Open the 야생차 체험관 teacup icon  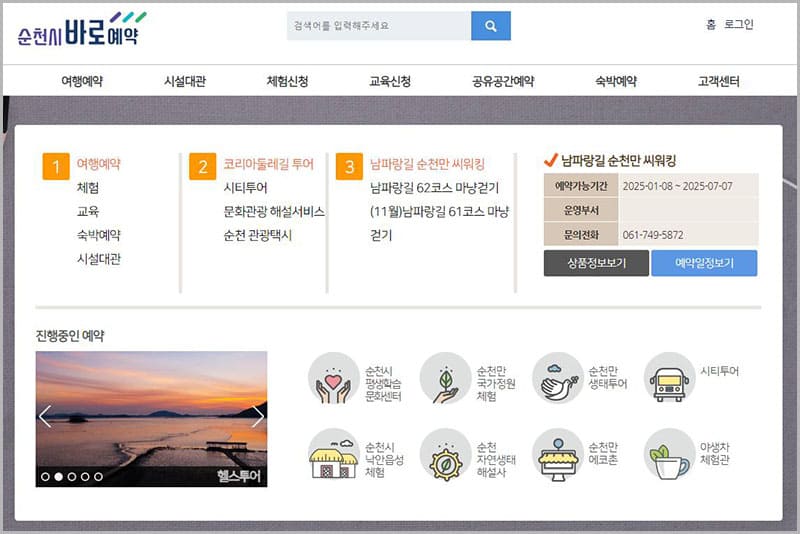(x=669, y=454)
